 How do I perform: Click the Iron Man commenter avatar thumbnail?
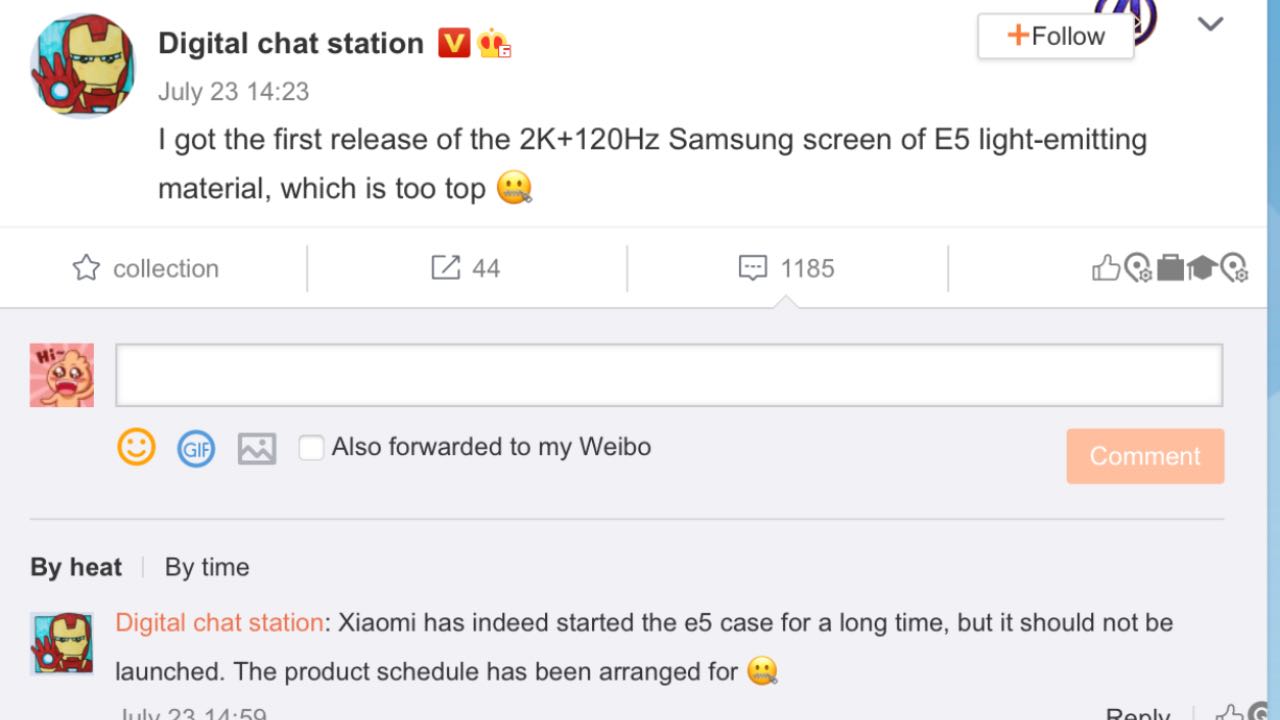point(62,642)
